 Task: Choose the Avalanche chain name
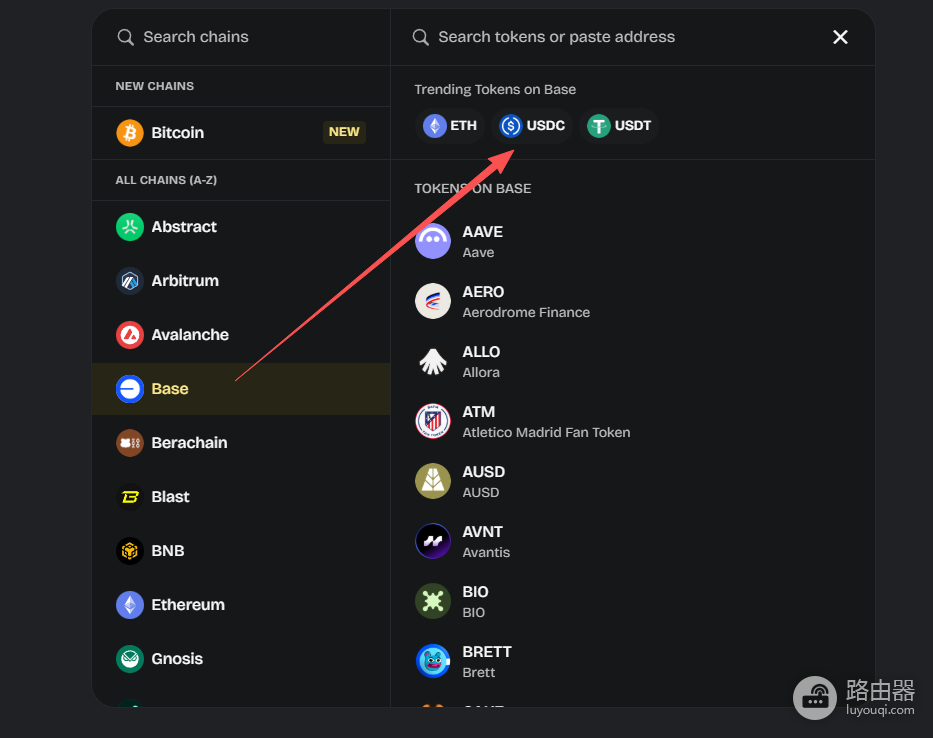[190, 335]
